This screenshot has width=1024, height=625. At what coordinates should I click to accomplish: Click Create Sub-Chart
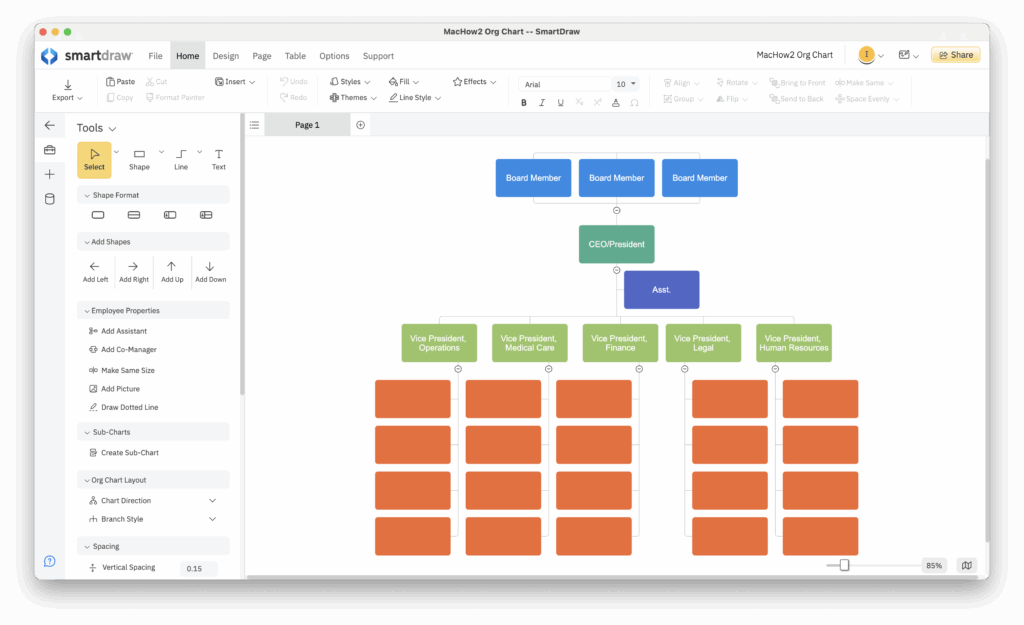(123, 453)
